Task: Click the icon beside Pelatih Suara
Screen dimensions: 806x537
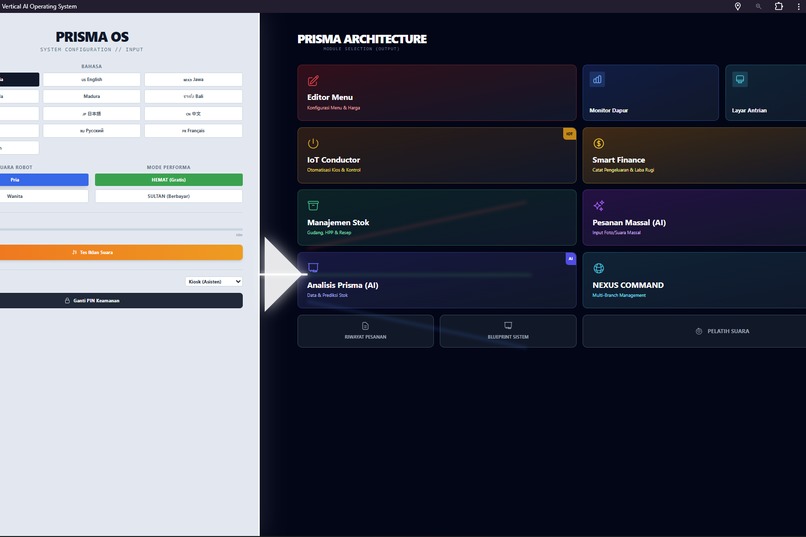Action: tap(699, 331)
